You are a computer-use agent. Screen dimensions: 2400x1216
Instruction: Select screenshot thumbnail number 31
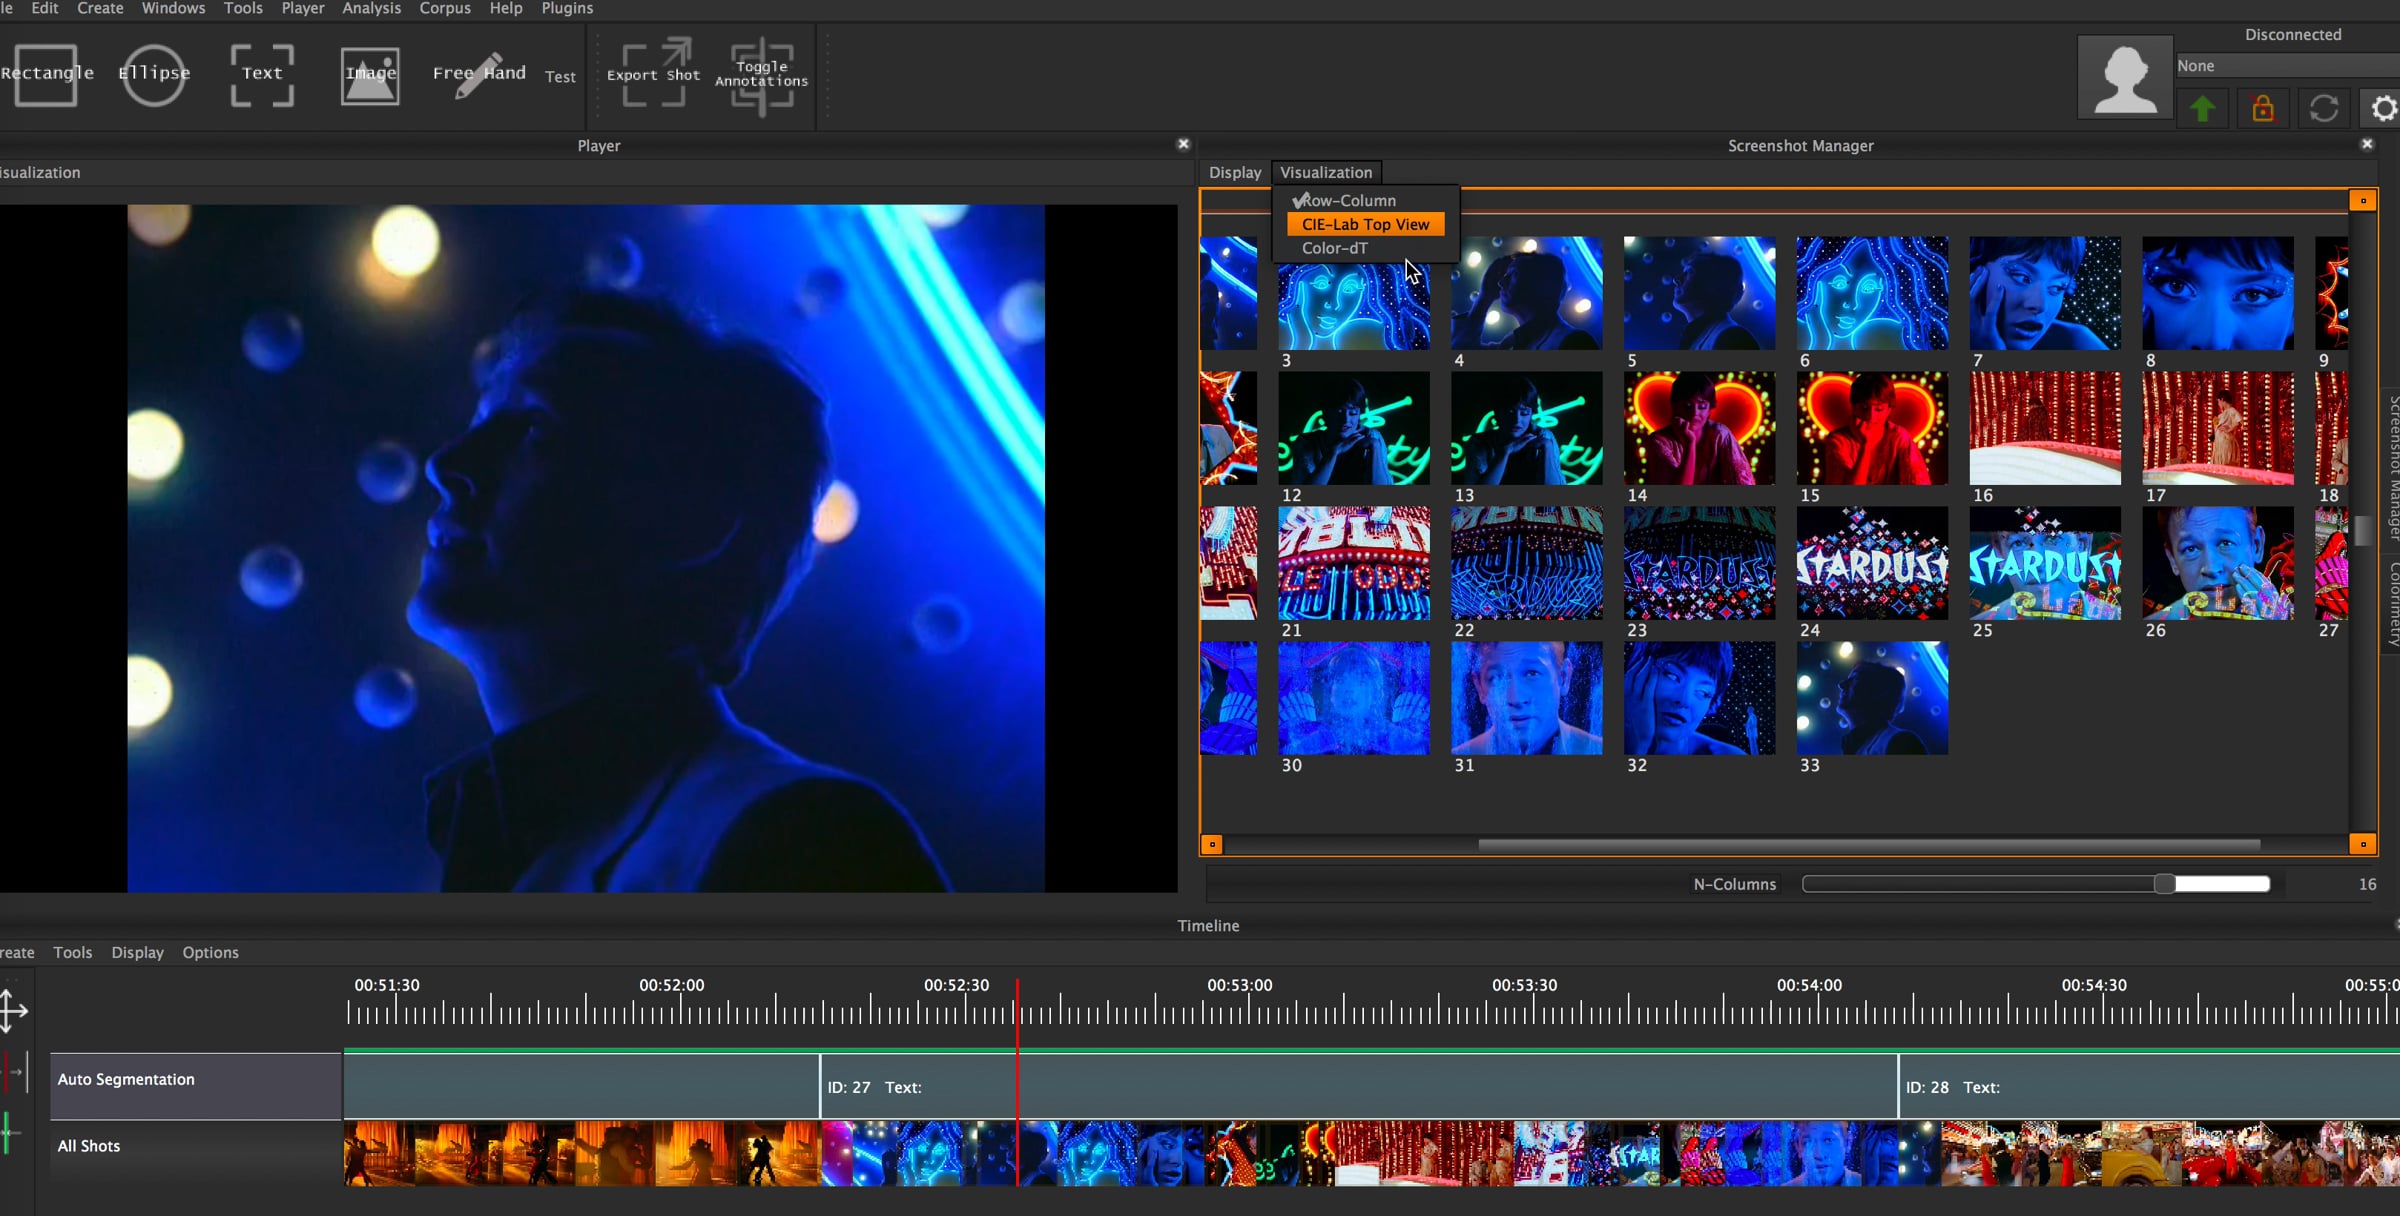(x=1527, y=698)
